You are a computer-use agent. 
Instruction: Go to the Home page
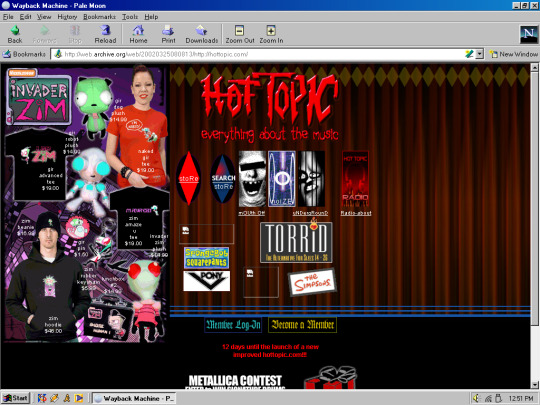pyautogui.click(x=138, y=34)
